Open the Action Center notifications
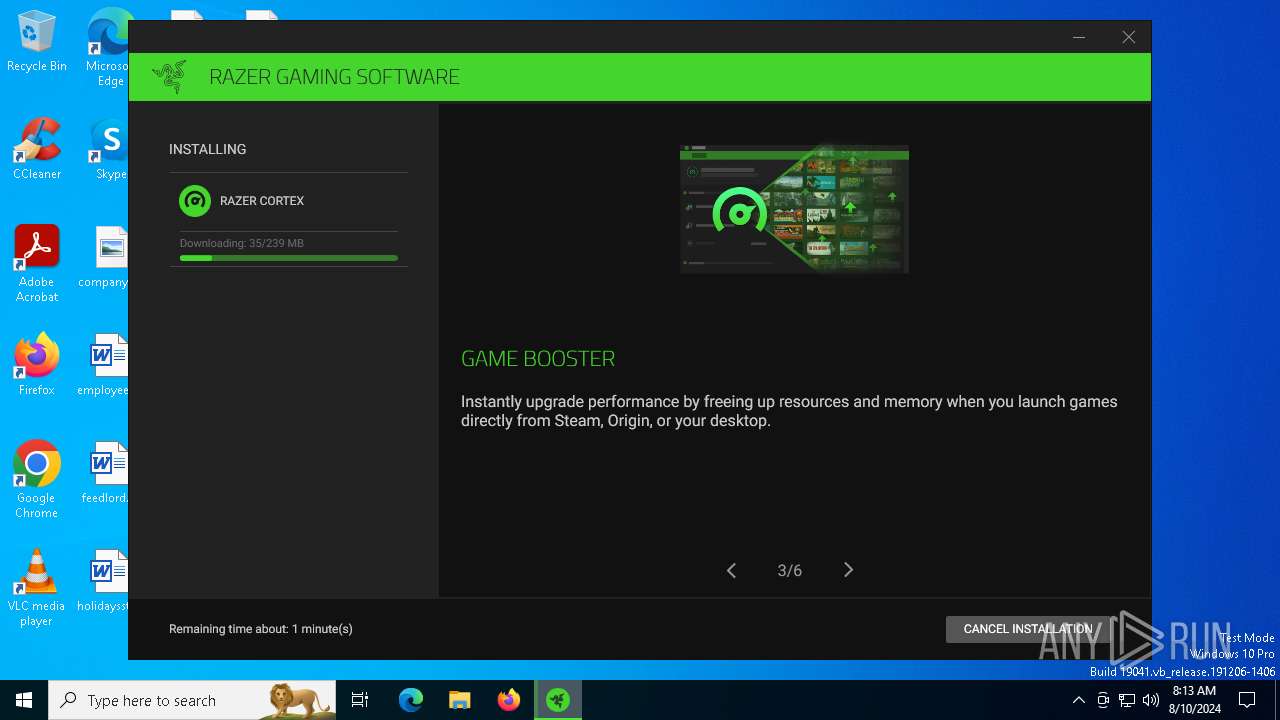This screenshot has height=720, width=1280. coord(1247,700)
